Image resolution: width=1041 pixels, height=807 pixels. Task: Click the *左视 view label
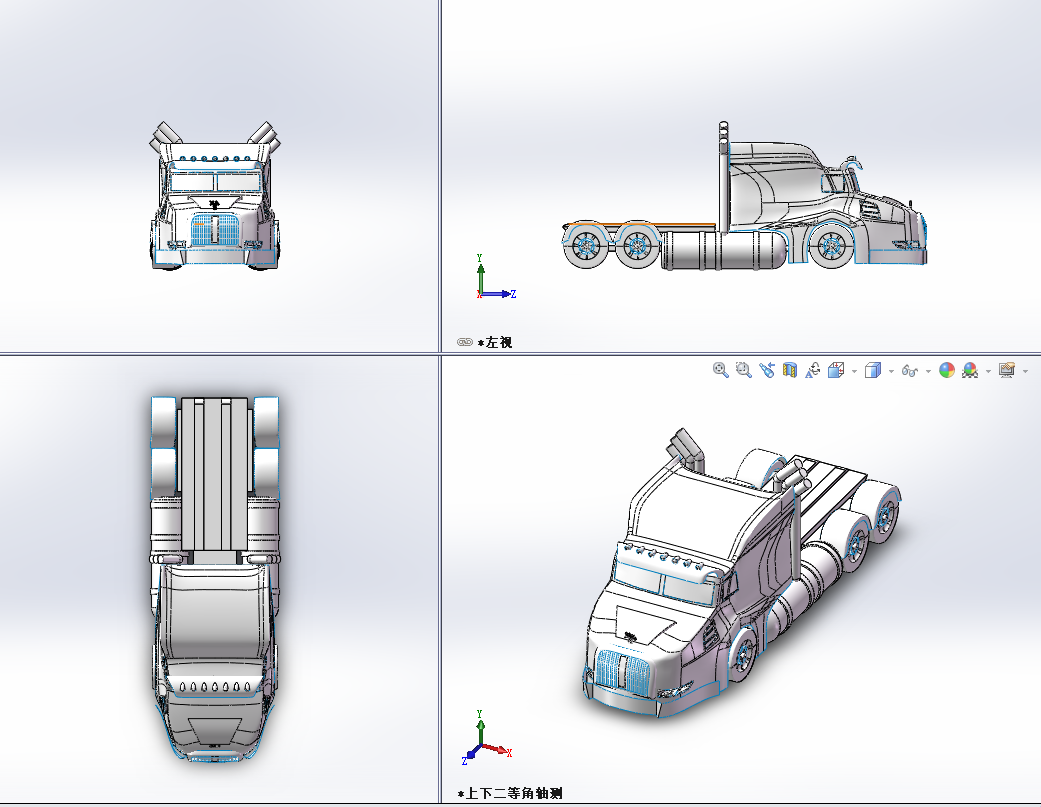(x=495, y=342)
